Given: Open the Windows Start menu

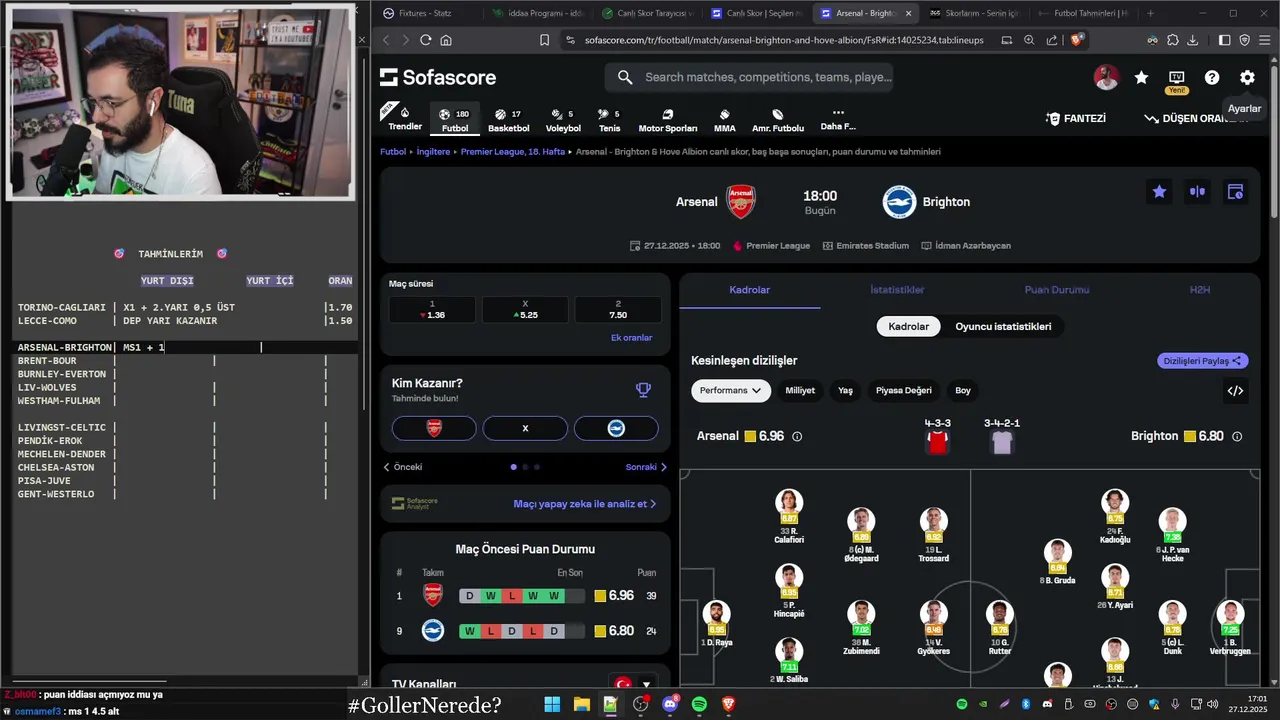Looking at the screenshot, I should 552,705.
